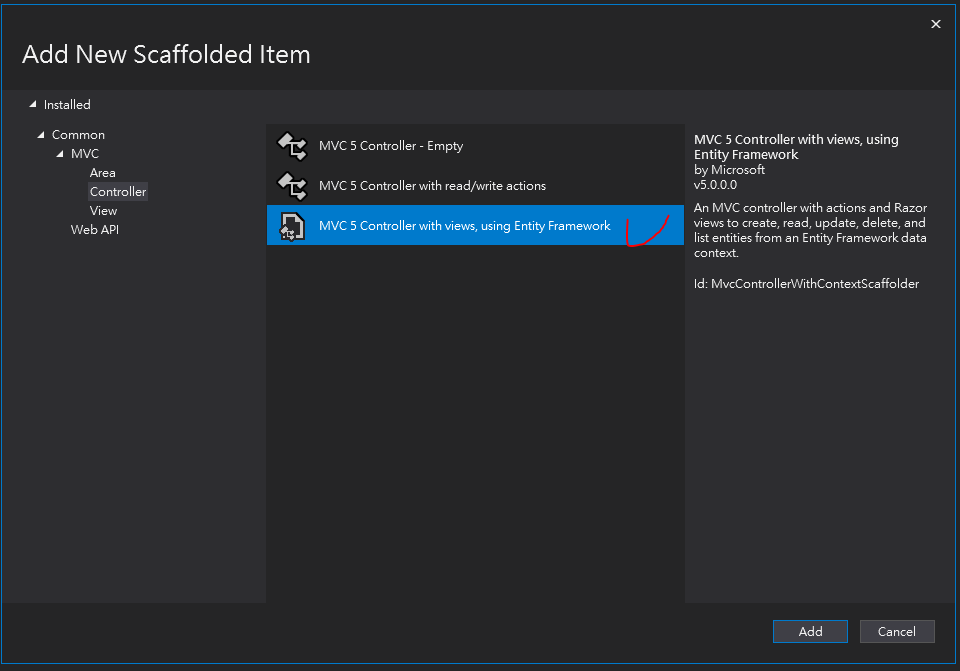The image size is (960, 671).
Task: Choose MVC 5 Controller with views using Entity Framework
Action: (x=464, y=226)
